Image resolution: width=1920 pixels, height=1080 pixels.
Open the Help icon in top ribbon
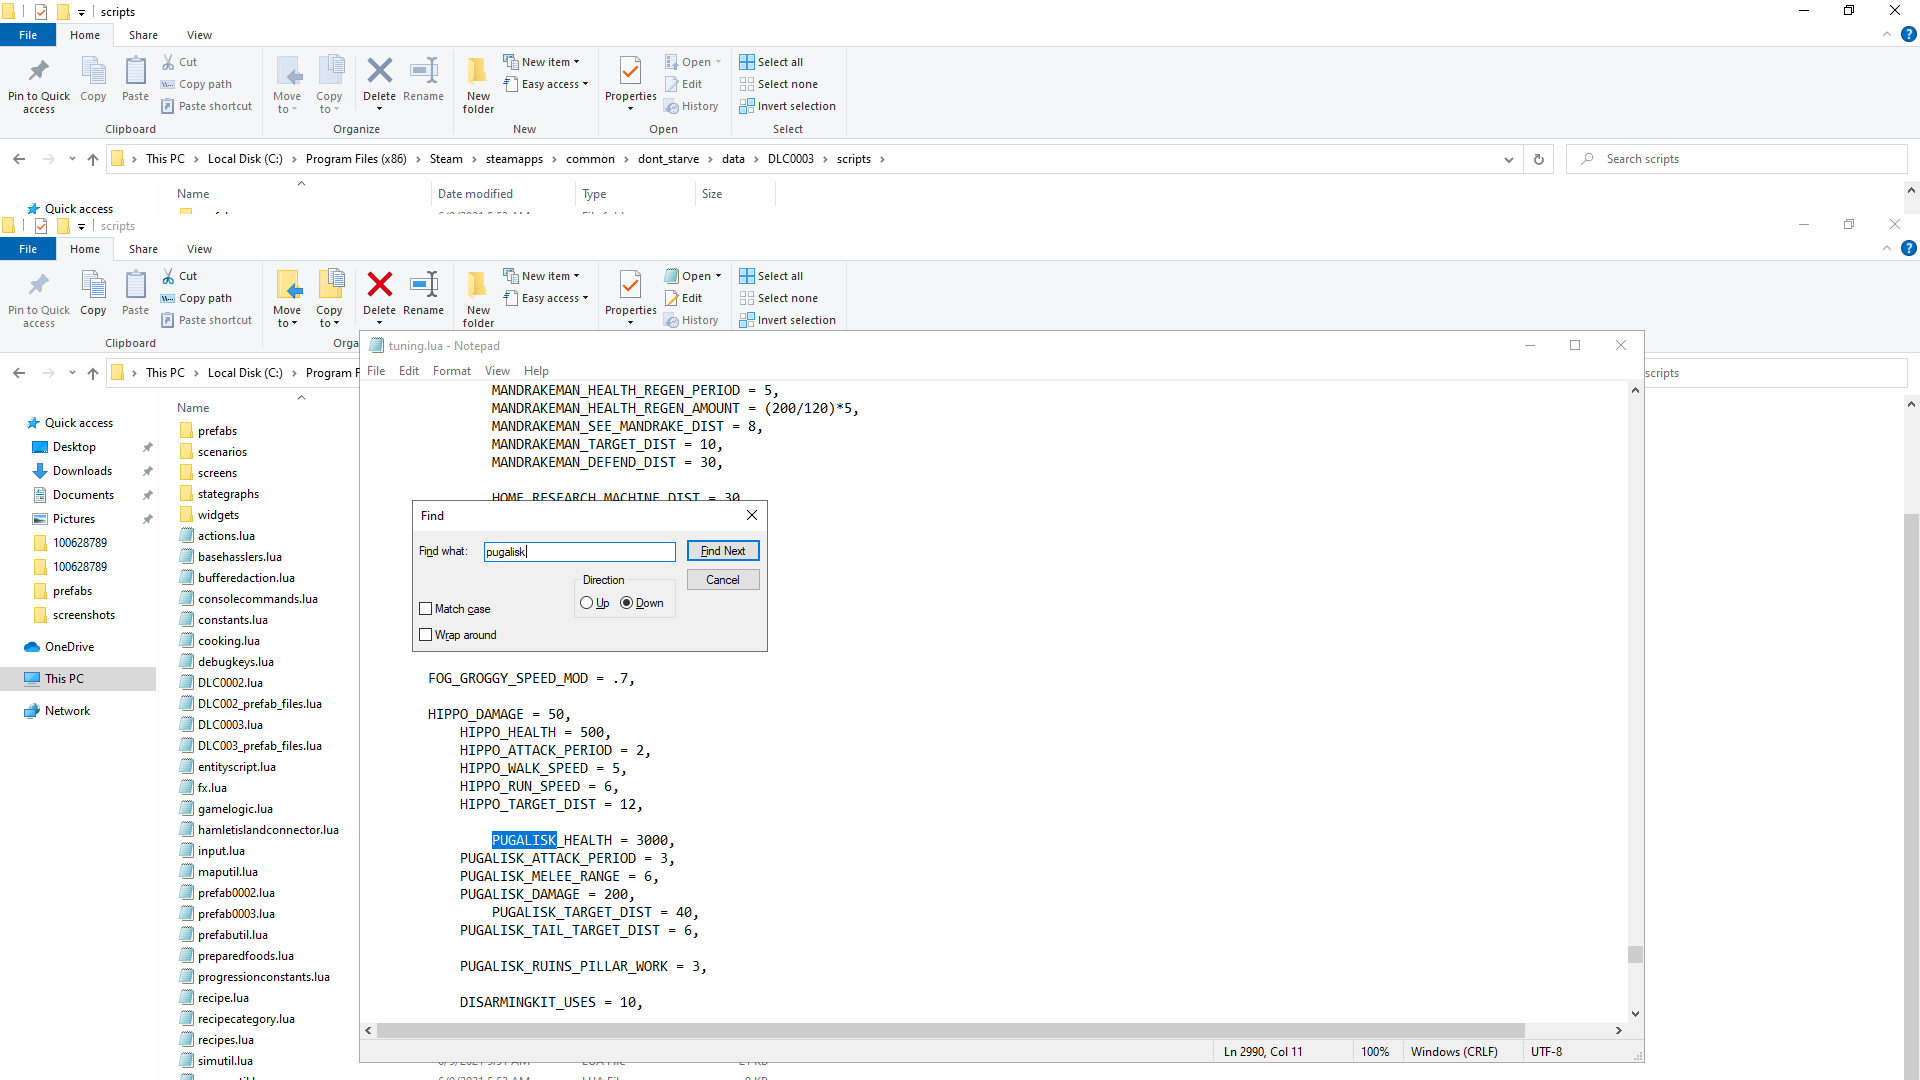(1908, 35)
